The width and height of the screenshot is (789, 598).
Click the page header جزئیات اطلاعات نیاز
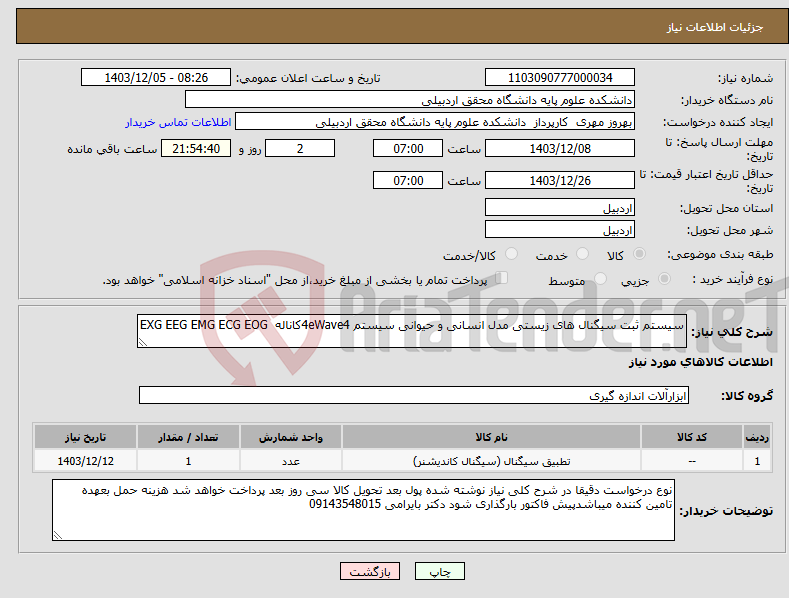pyautogui.click(x=715, y=27)
